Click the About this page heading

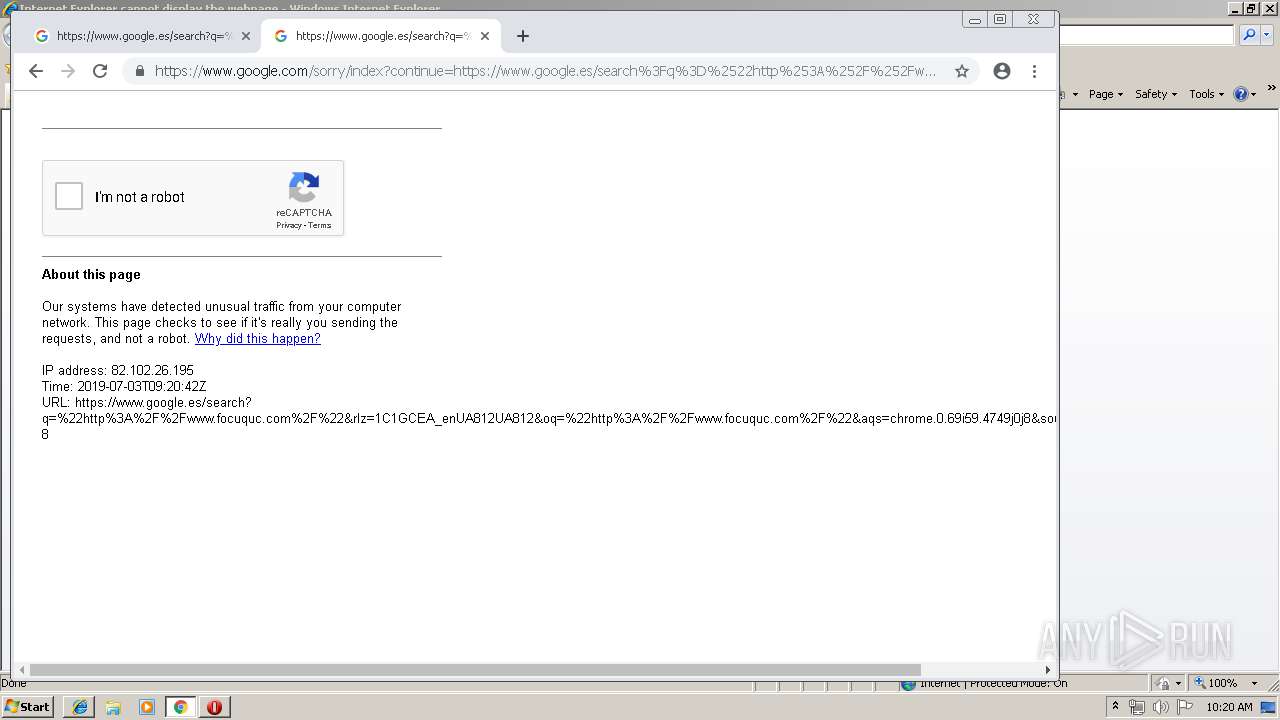[91, 274]
